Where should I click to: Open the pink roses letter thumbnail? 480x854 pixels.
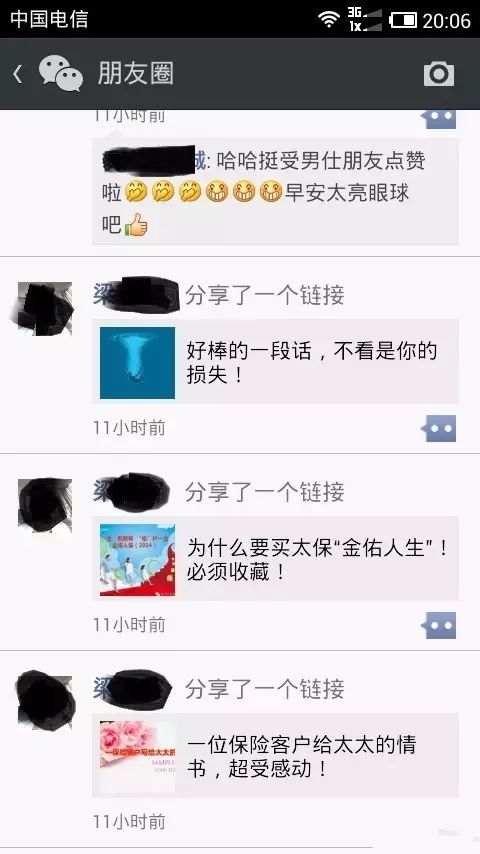pos(137,757)
